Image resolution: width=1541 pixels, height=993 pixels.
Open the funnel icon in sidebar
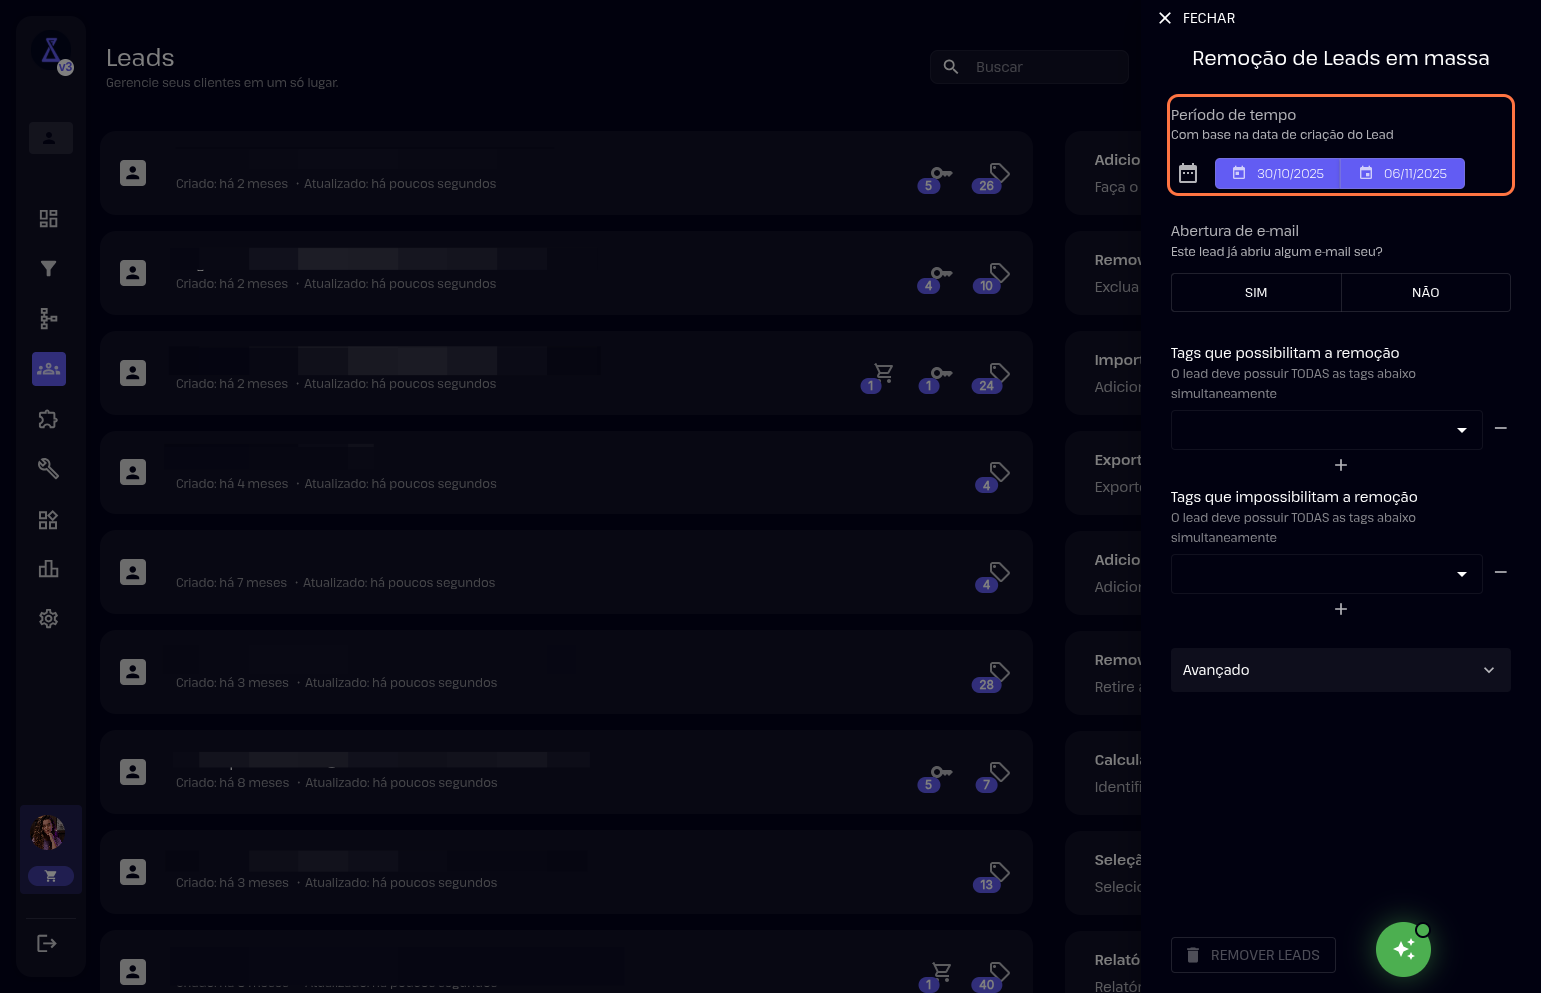click(x=48, y=268)
